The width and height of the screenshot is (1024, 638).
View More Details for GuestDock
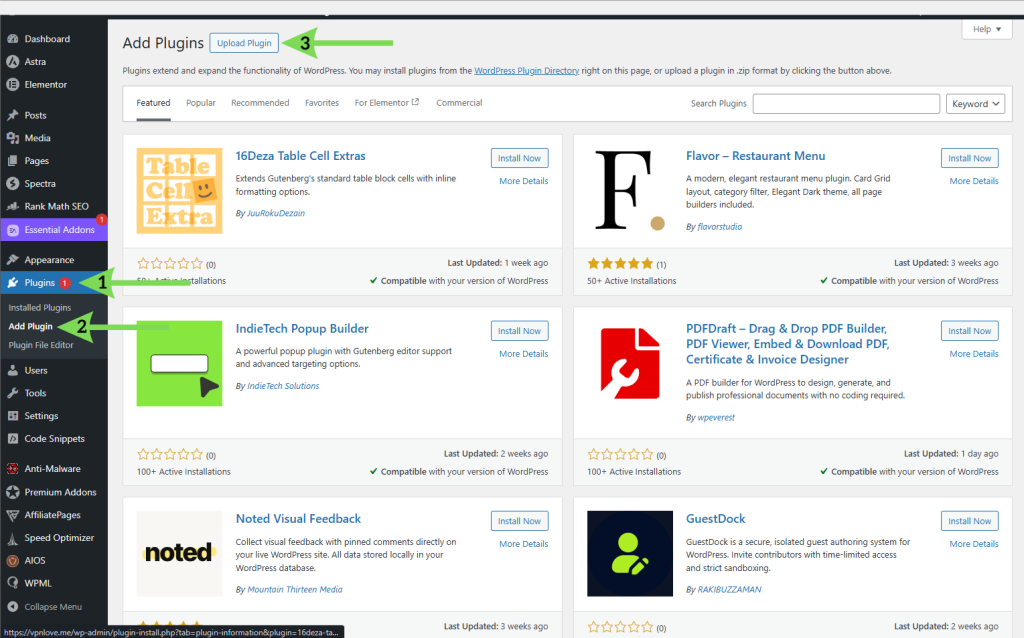point(974,544)
